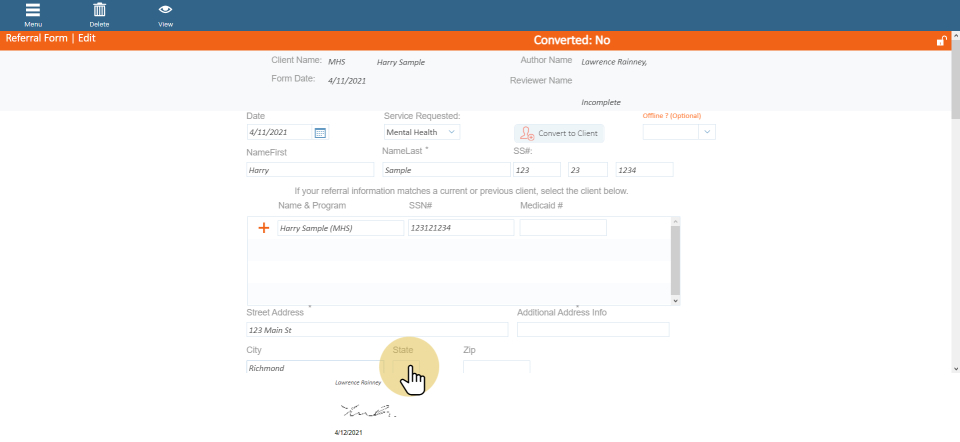The image size is (960, 442).
Task: Click the unlock padlock icon
Action: [x=941, y=41]
